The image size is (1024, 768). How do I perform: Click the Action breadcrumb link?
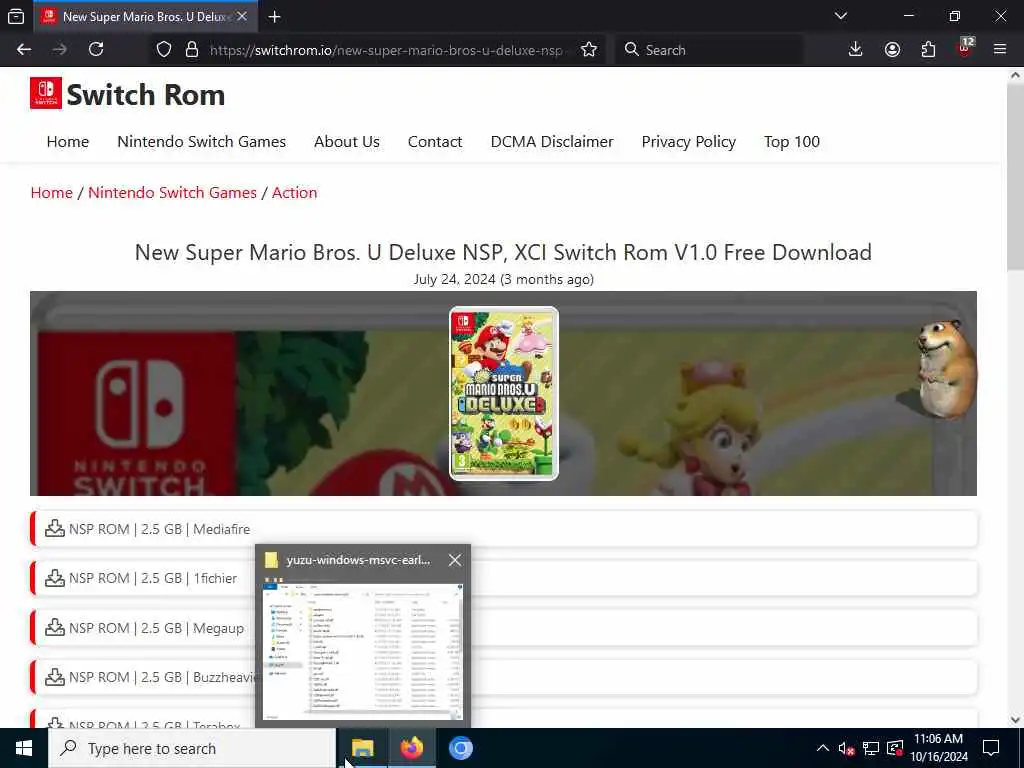tap(295, 193)
